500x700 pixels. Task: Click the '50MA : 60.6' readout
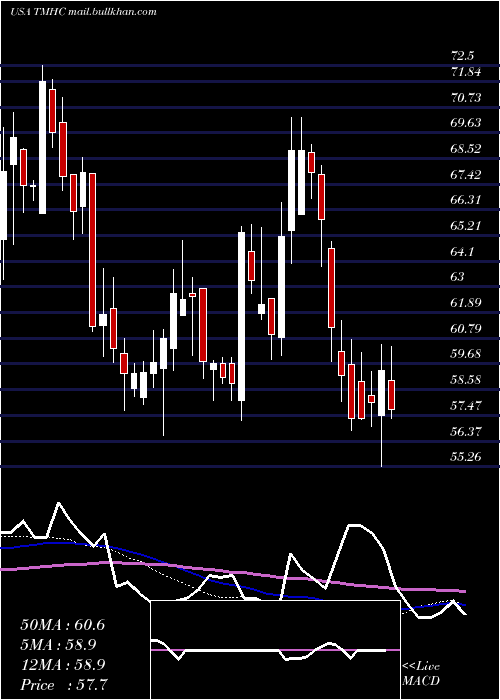pos(63,625)
